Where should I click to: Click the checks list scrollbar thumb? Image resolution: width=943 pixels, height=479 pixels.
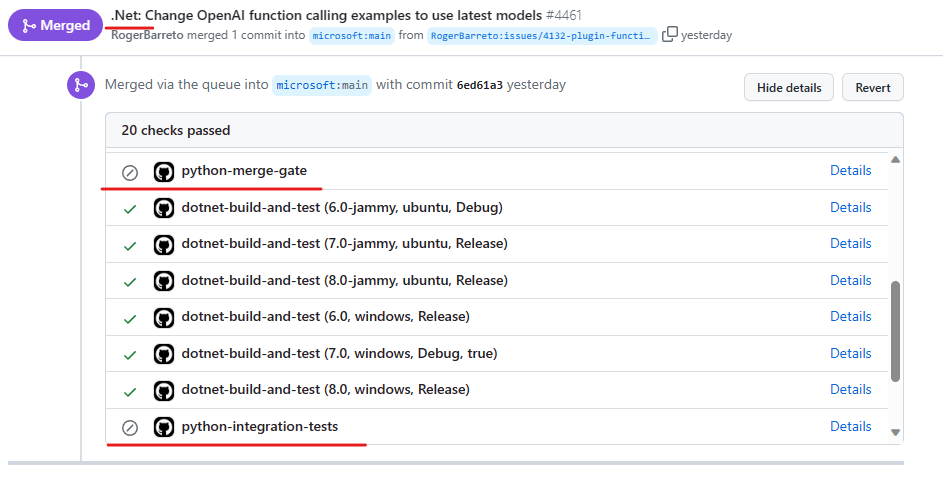click(895, 331)
